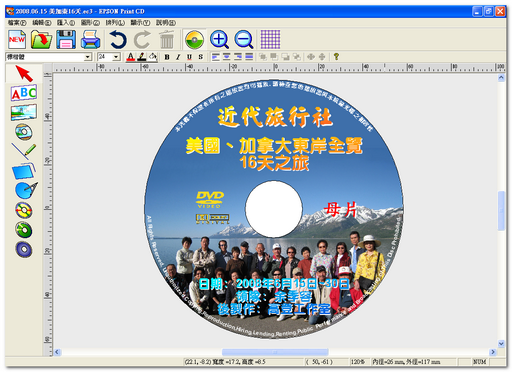Viewport: 512px width, 372px height.
Task: Save the project with the floppy disk icon
Action: point(66,40)
